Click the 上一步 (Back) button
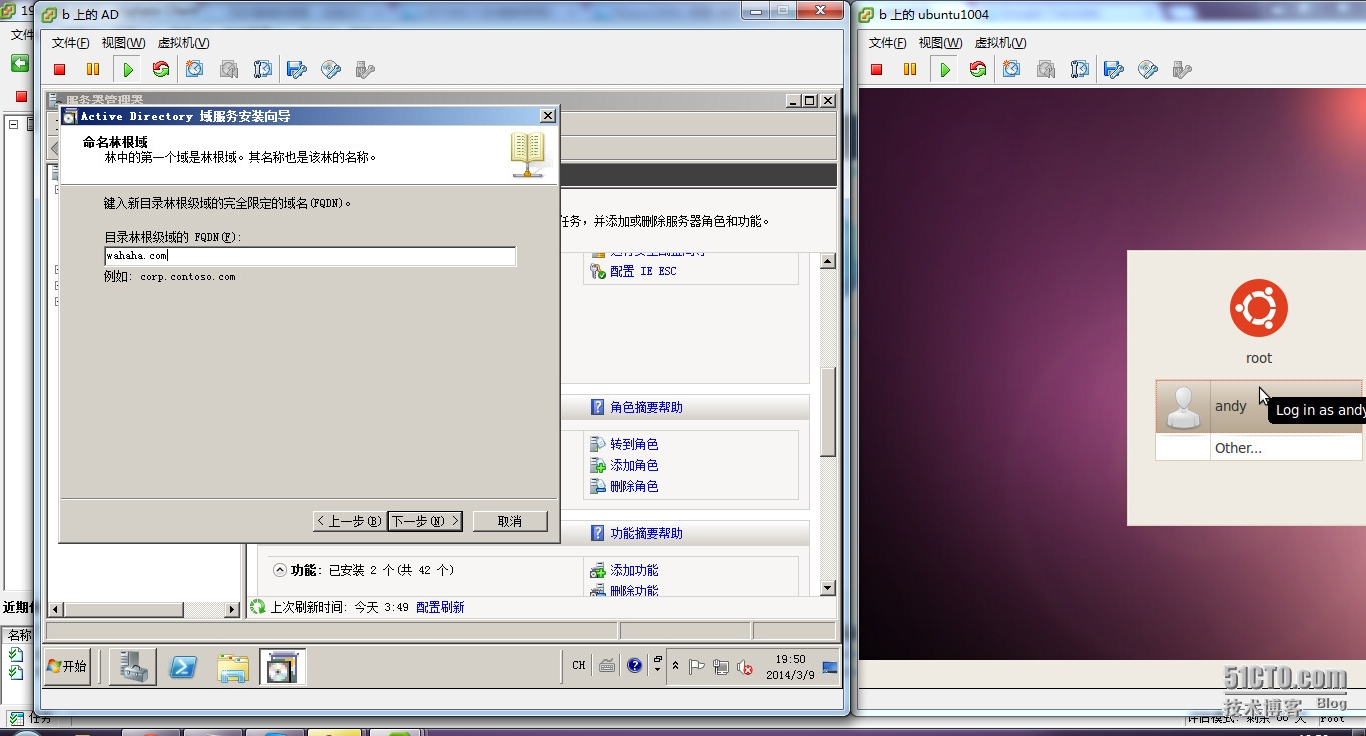This screenshot has width=1366, height=736. 349,521
